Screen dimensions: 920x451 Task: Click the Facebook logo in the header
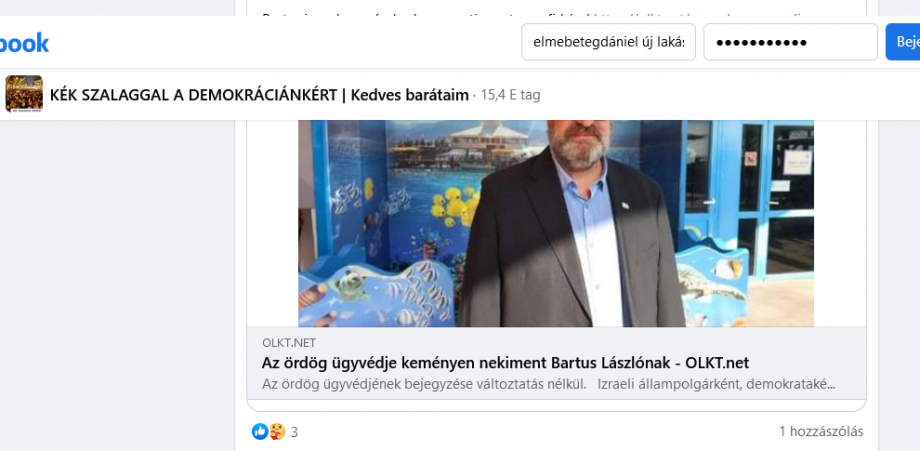click(24, 42)
